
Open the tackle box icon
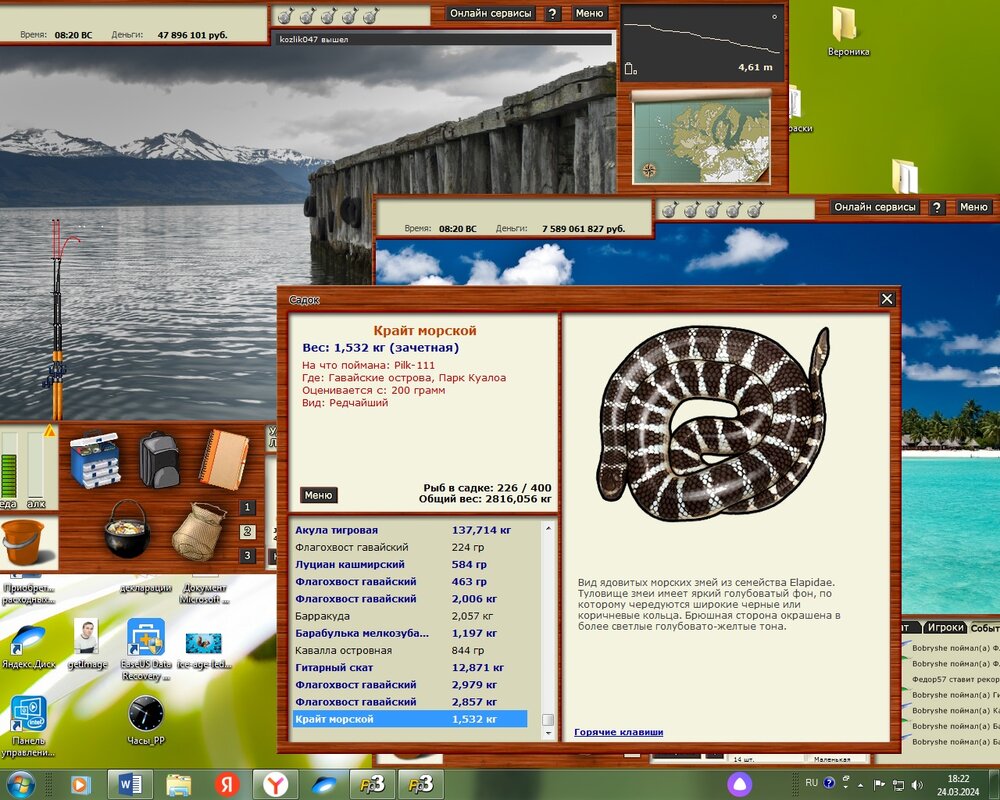[95, 459]
